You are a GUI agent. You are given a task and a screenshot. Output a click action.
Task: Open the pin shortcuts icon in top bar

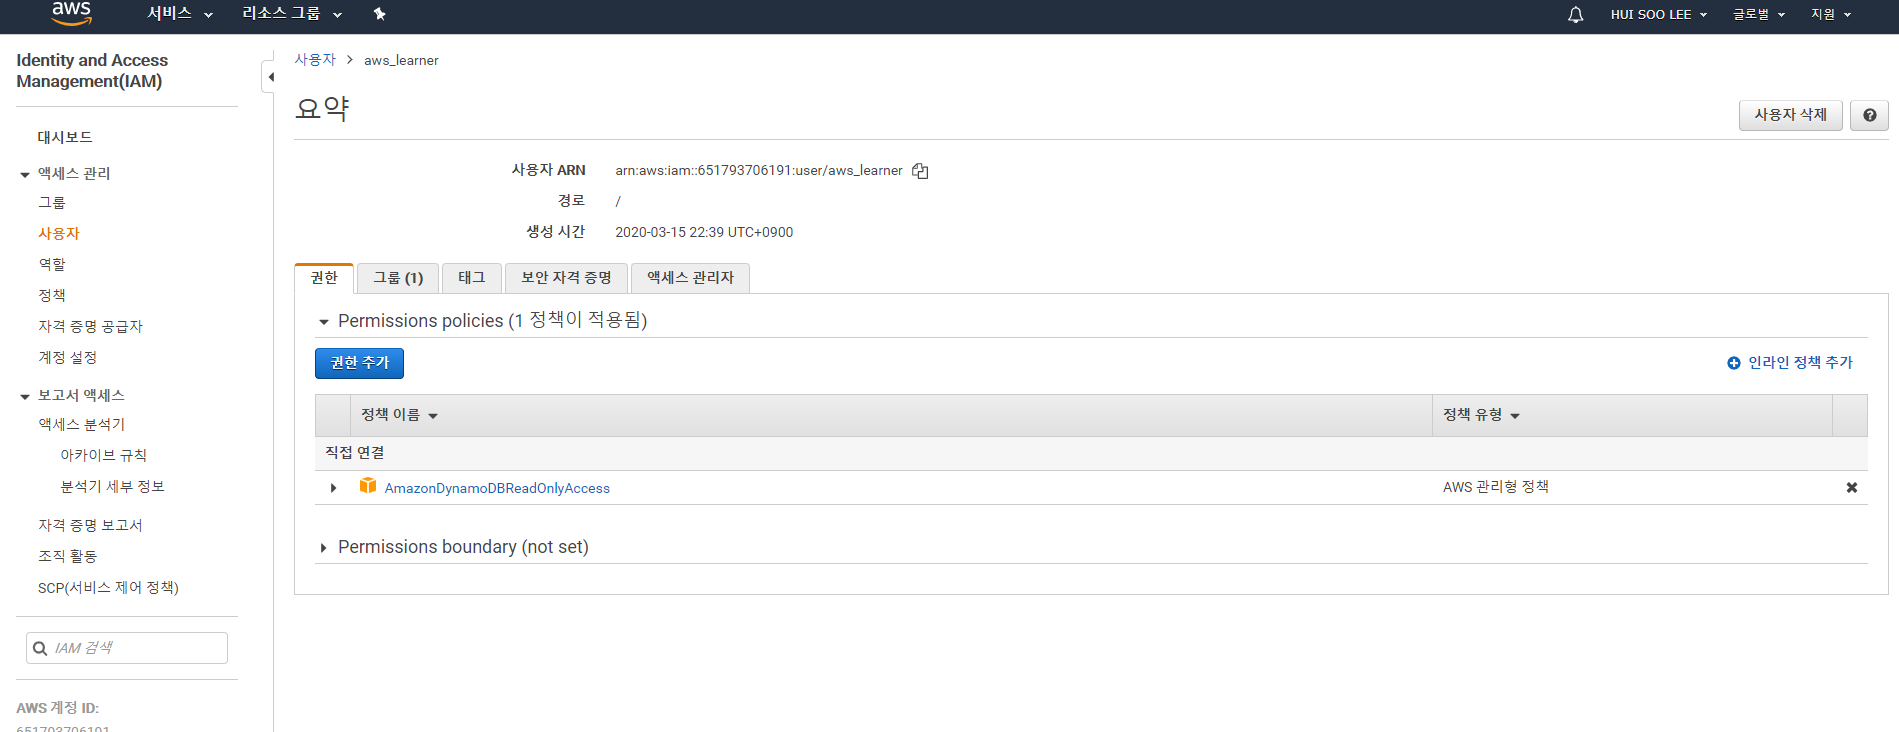[x=379, y=14]
